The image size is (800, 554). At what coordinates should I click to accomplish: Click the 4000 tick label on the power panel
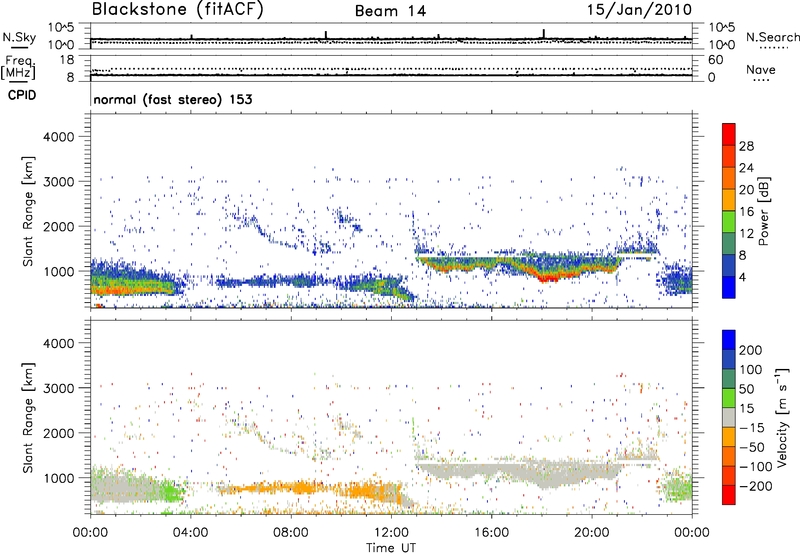pyautogui.click(x=58, y=137)
